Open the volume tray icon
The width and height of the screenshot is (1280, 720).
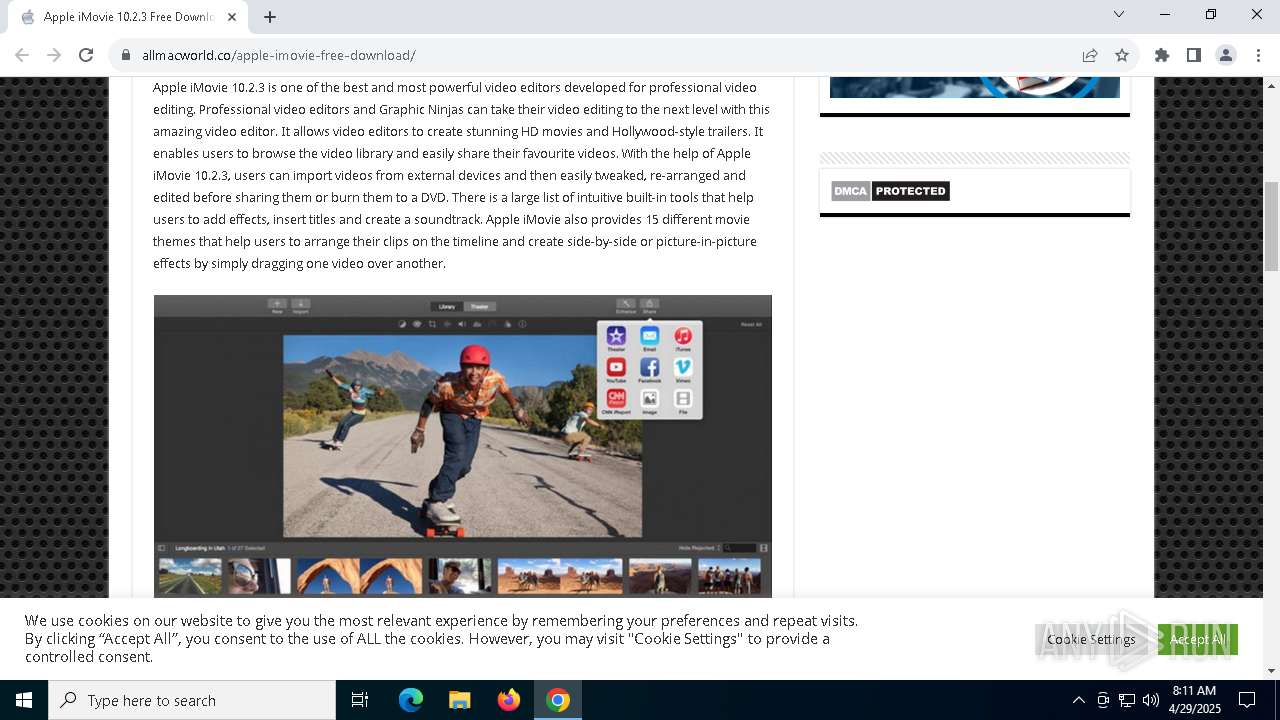click(1151, 700)
